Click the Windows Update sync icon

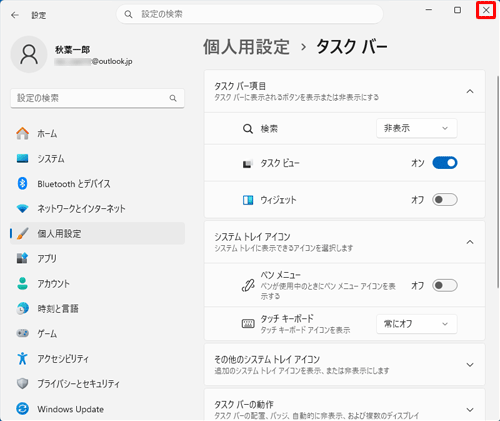[22, 409]
